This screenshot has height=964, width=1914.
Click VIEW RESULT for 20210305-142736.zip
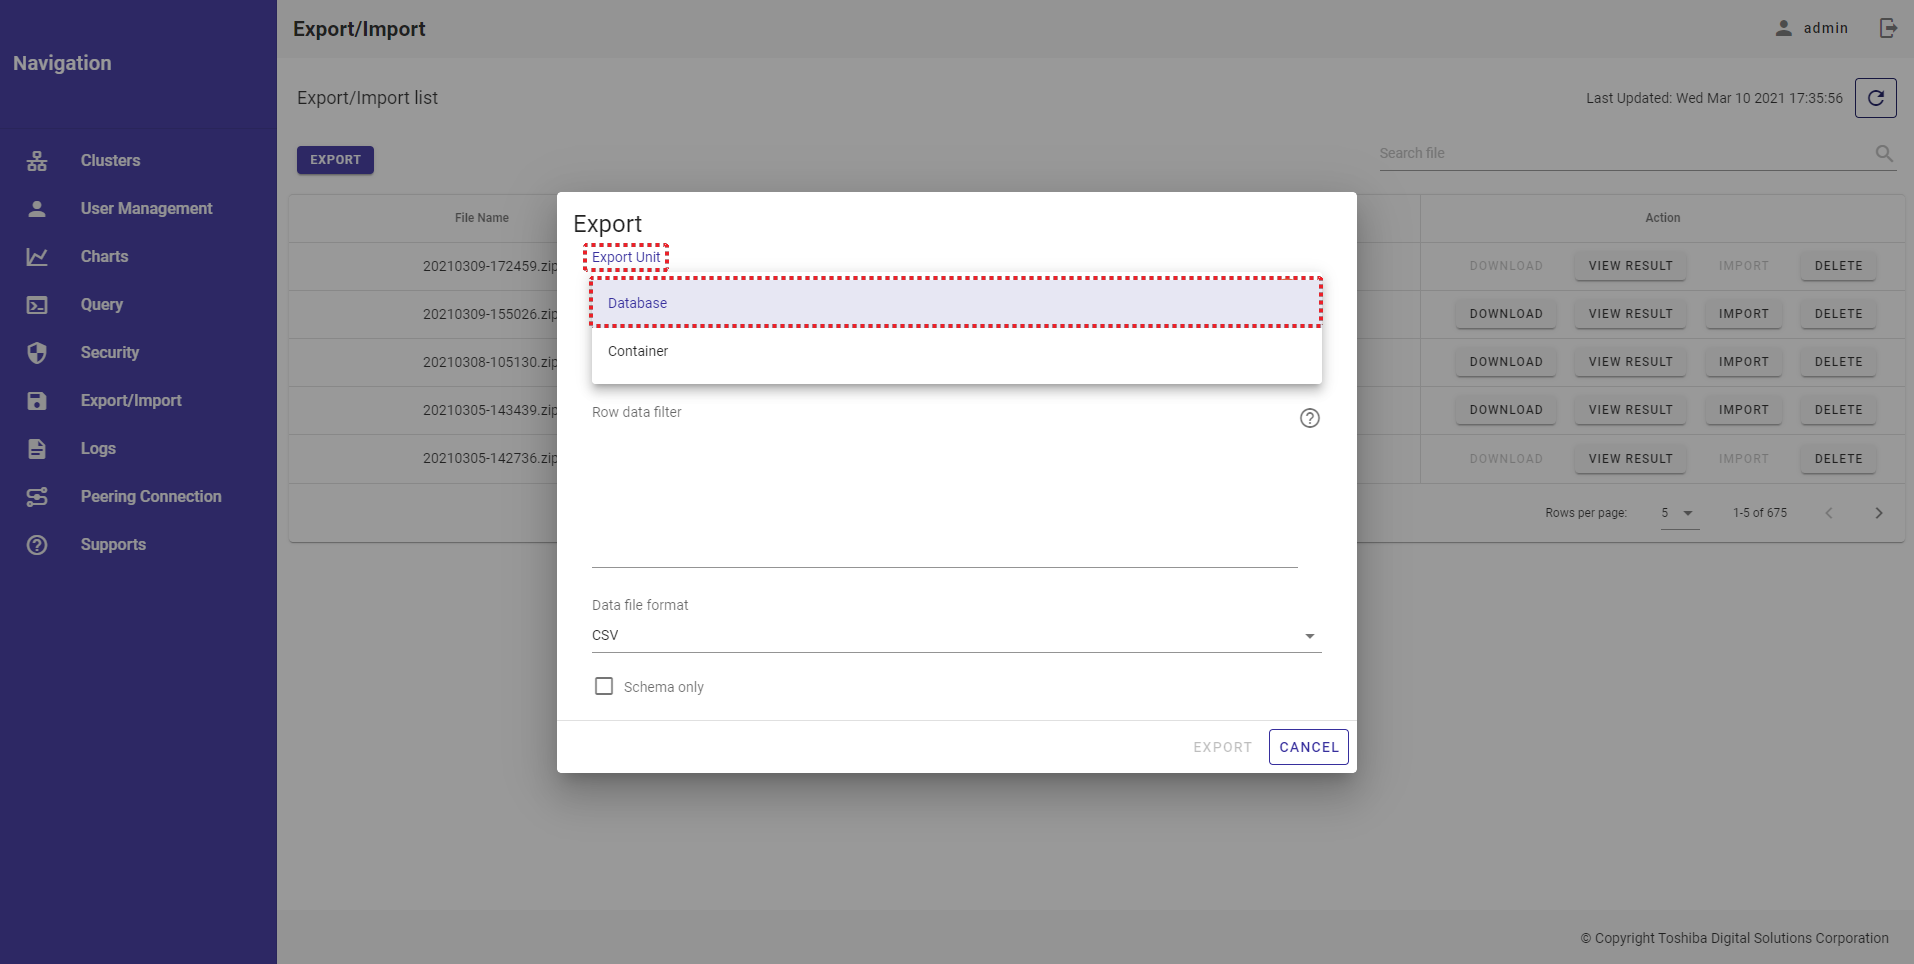[1630, 459]
